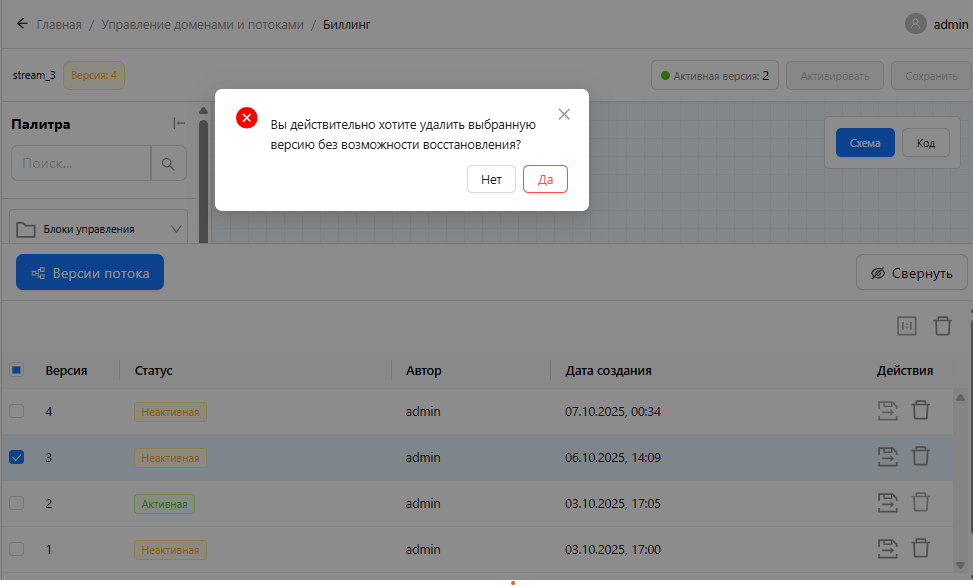
Task: Cancel deletion with the Нет button
Action: pyautogui.click(x=491, y=179)
